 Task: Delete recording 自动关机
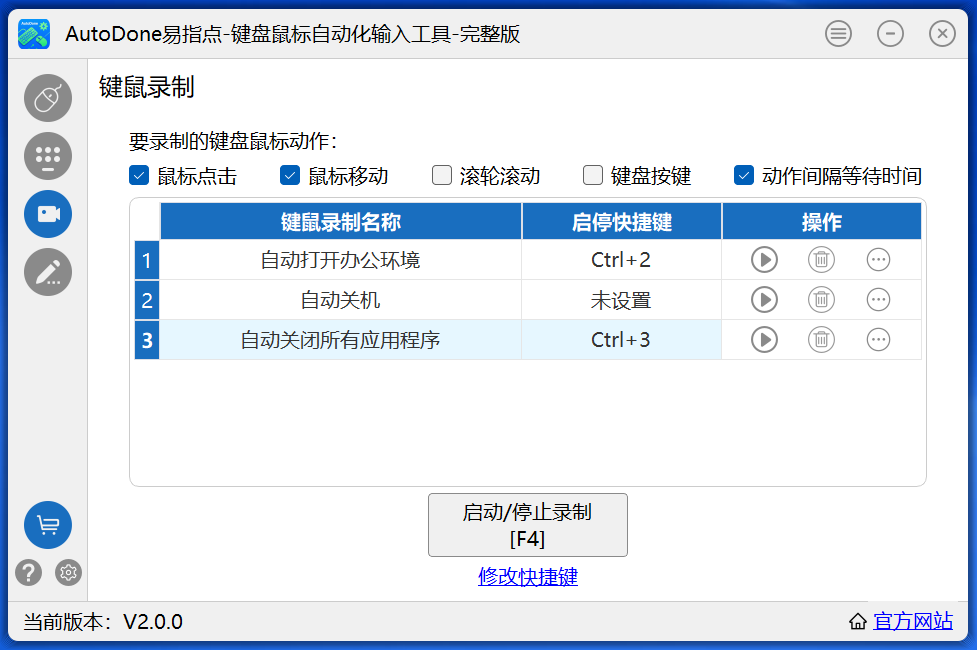(x=821, y=300)
